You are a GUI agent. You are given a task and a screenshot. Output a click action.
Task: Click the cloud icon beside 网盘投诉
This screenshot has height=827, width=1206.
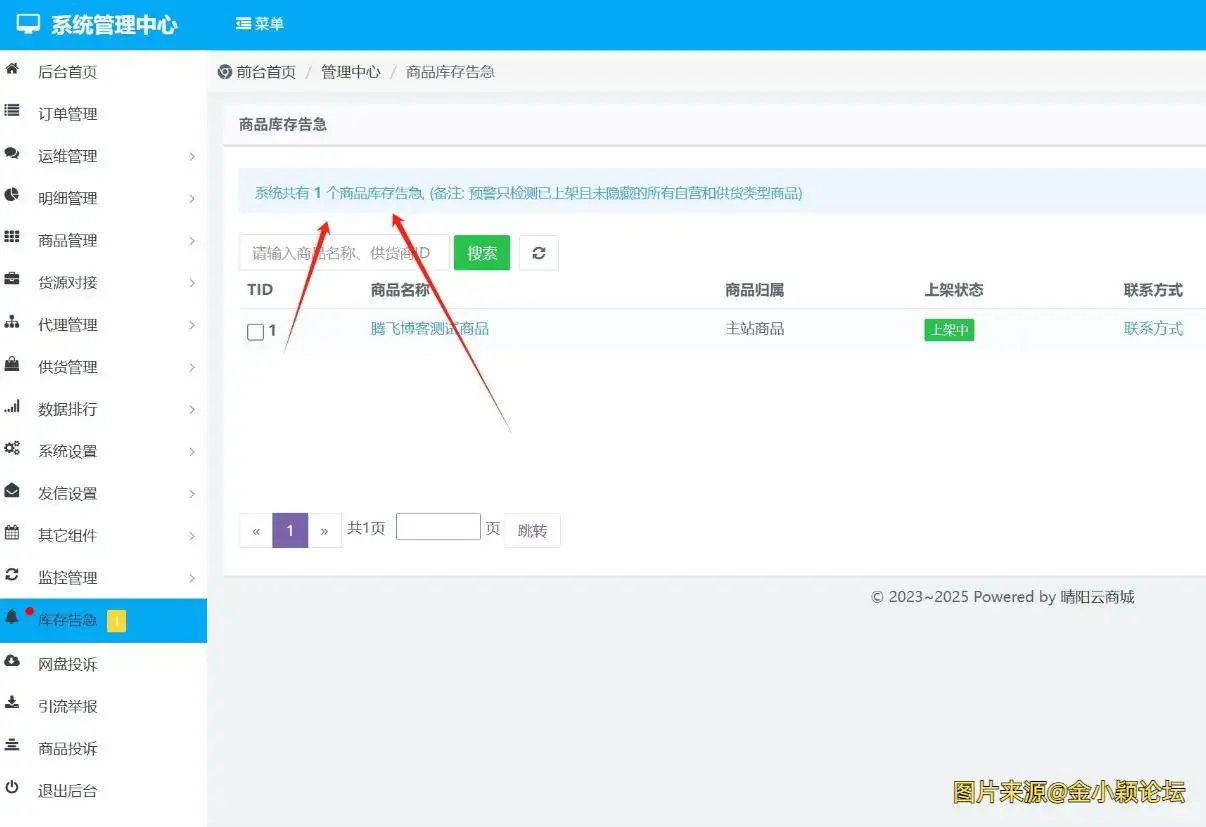coord(12,662)
